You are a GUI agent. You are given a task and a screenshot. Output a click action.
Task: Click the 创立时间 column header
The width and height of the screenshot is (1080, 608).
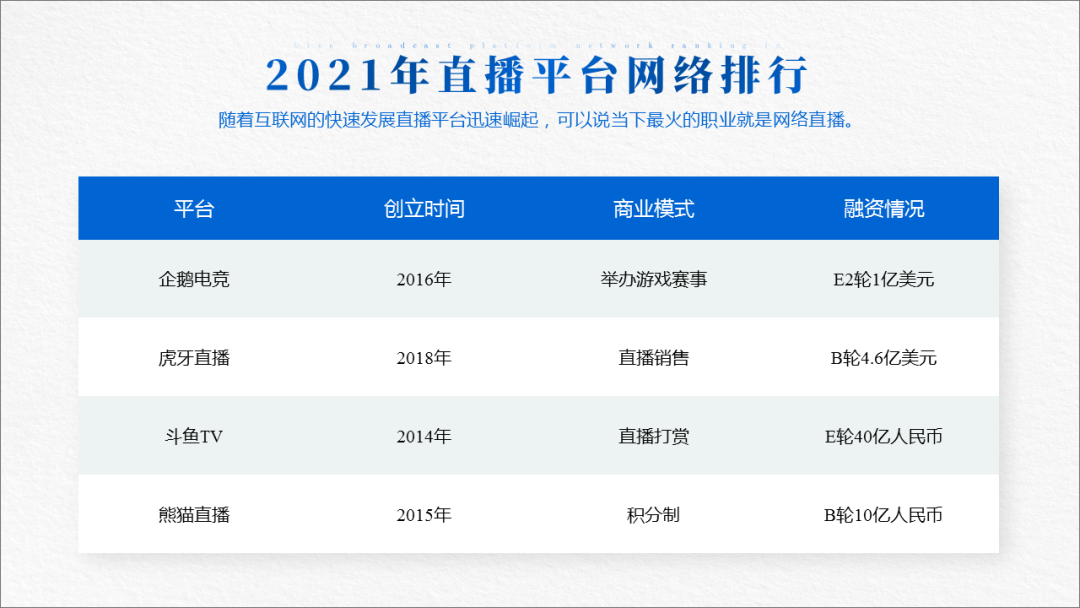click(424, 209)
